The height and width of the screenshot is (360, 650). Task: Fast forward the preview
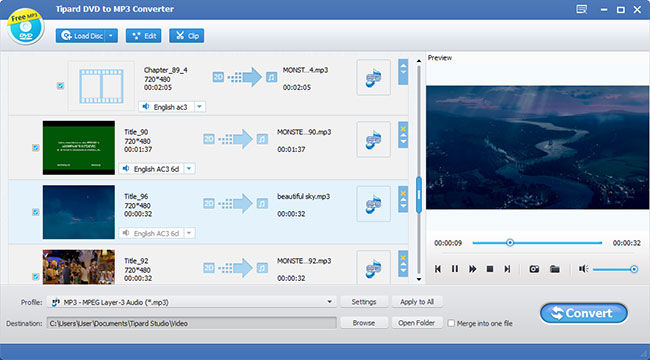point(473,269)
